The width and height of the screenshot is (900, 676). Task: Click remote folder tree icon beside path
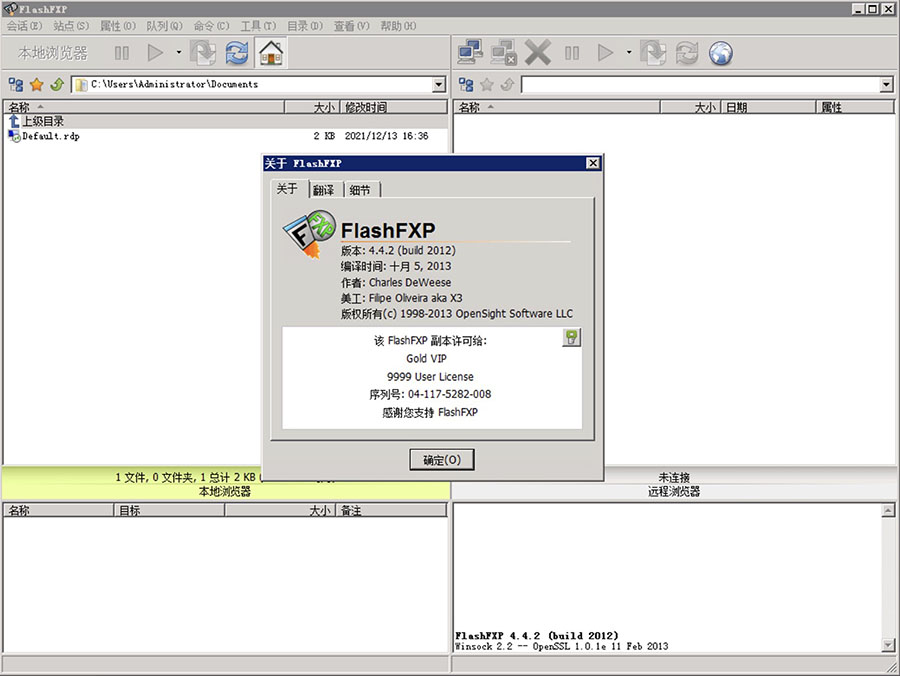pos(466,85)
